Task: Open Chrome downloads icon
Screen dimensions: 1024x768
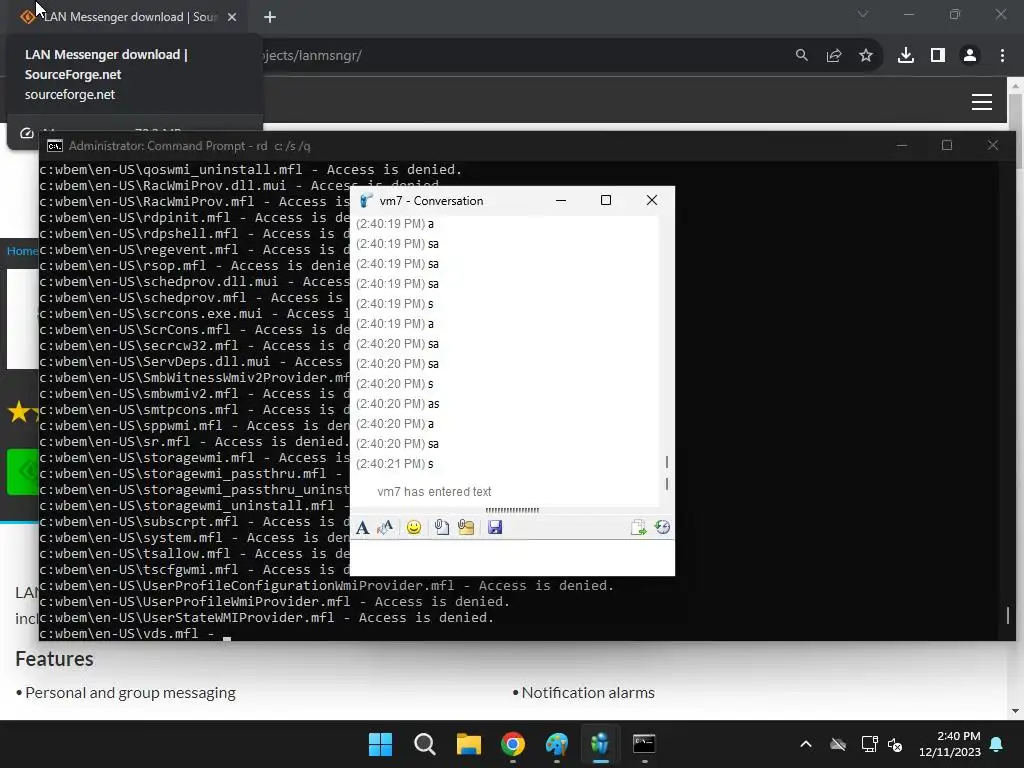Action: pyautogui.click(x=906, y=56)
